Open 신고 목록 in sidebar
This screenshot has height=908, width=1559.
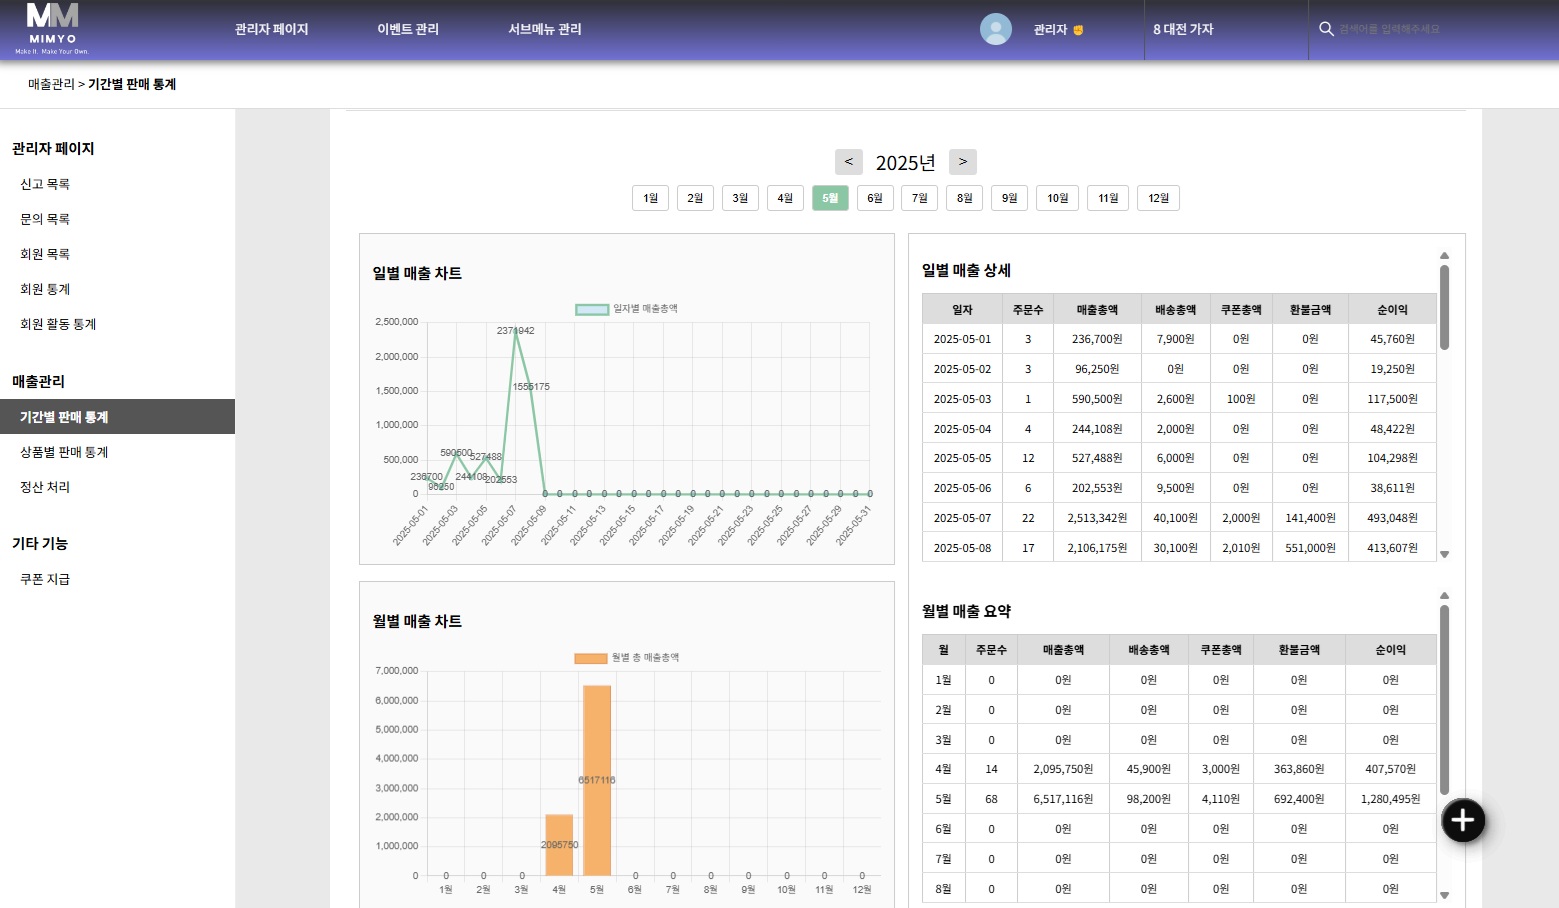45,184
